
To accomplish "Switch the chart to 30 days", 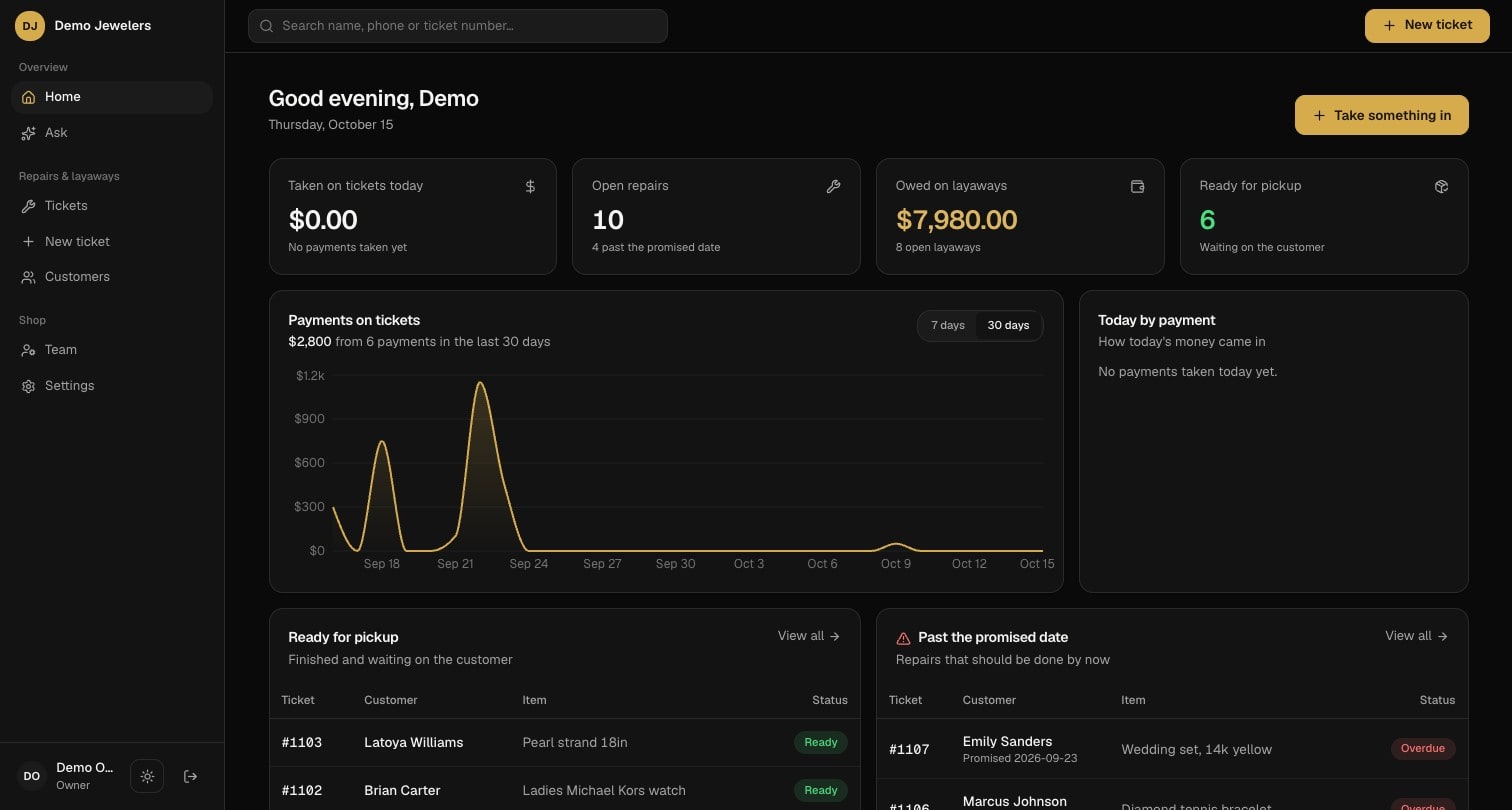I will (x=1008, y=326).
